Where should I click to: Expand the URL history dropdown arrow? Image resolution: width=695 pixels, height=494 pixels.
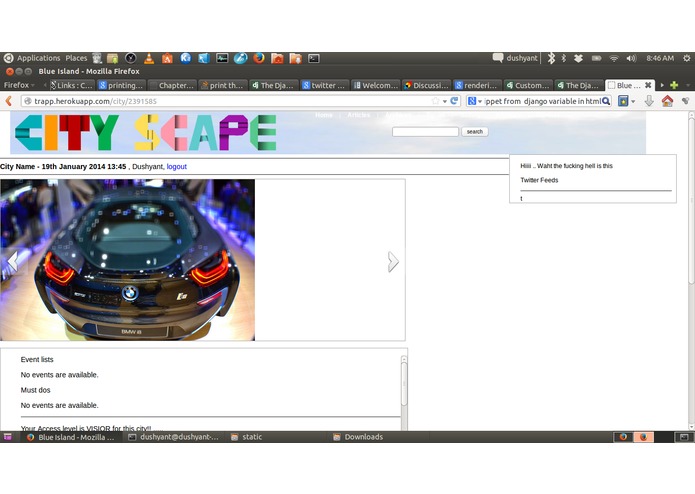pyautogui.click(x=445, y=101)
